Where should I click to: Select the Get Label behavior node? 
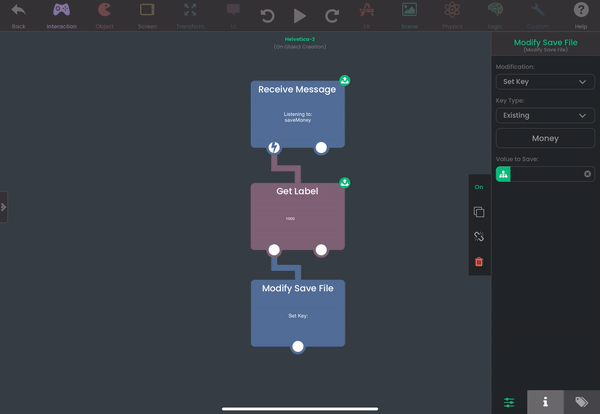[297, 216]
